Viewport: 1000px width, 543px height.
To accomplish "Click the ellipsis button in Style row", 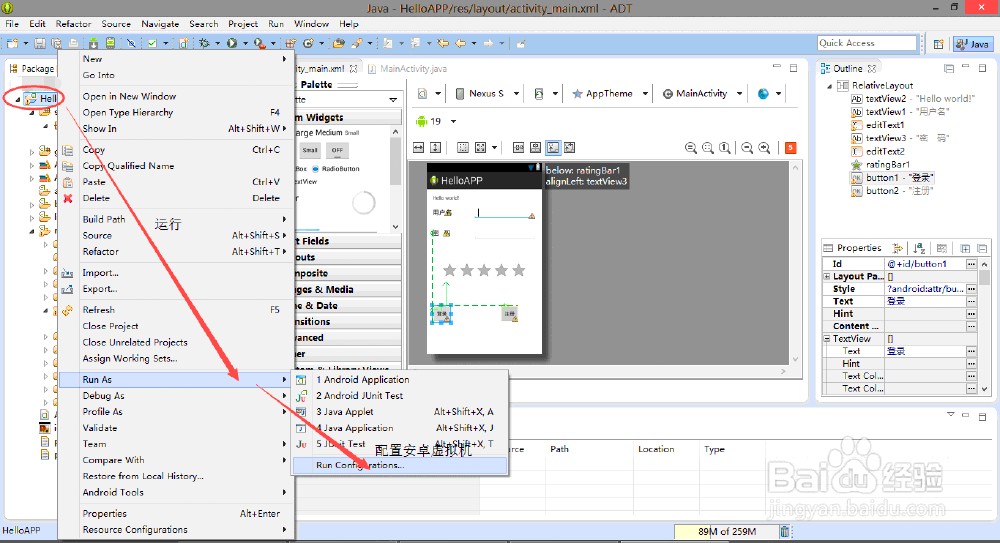I will (971, 289).
